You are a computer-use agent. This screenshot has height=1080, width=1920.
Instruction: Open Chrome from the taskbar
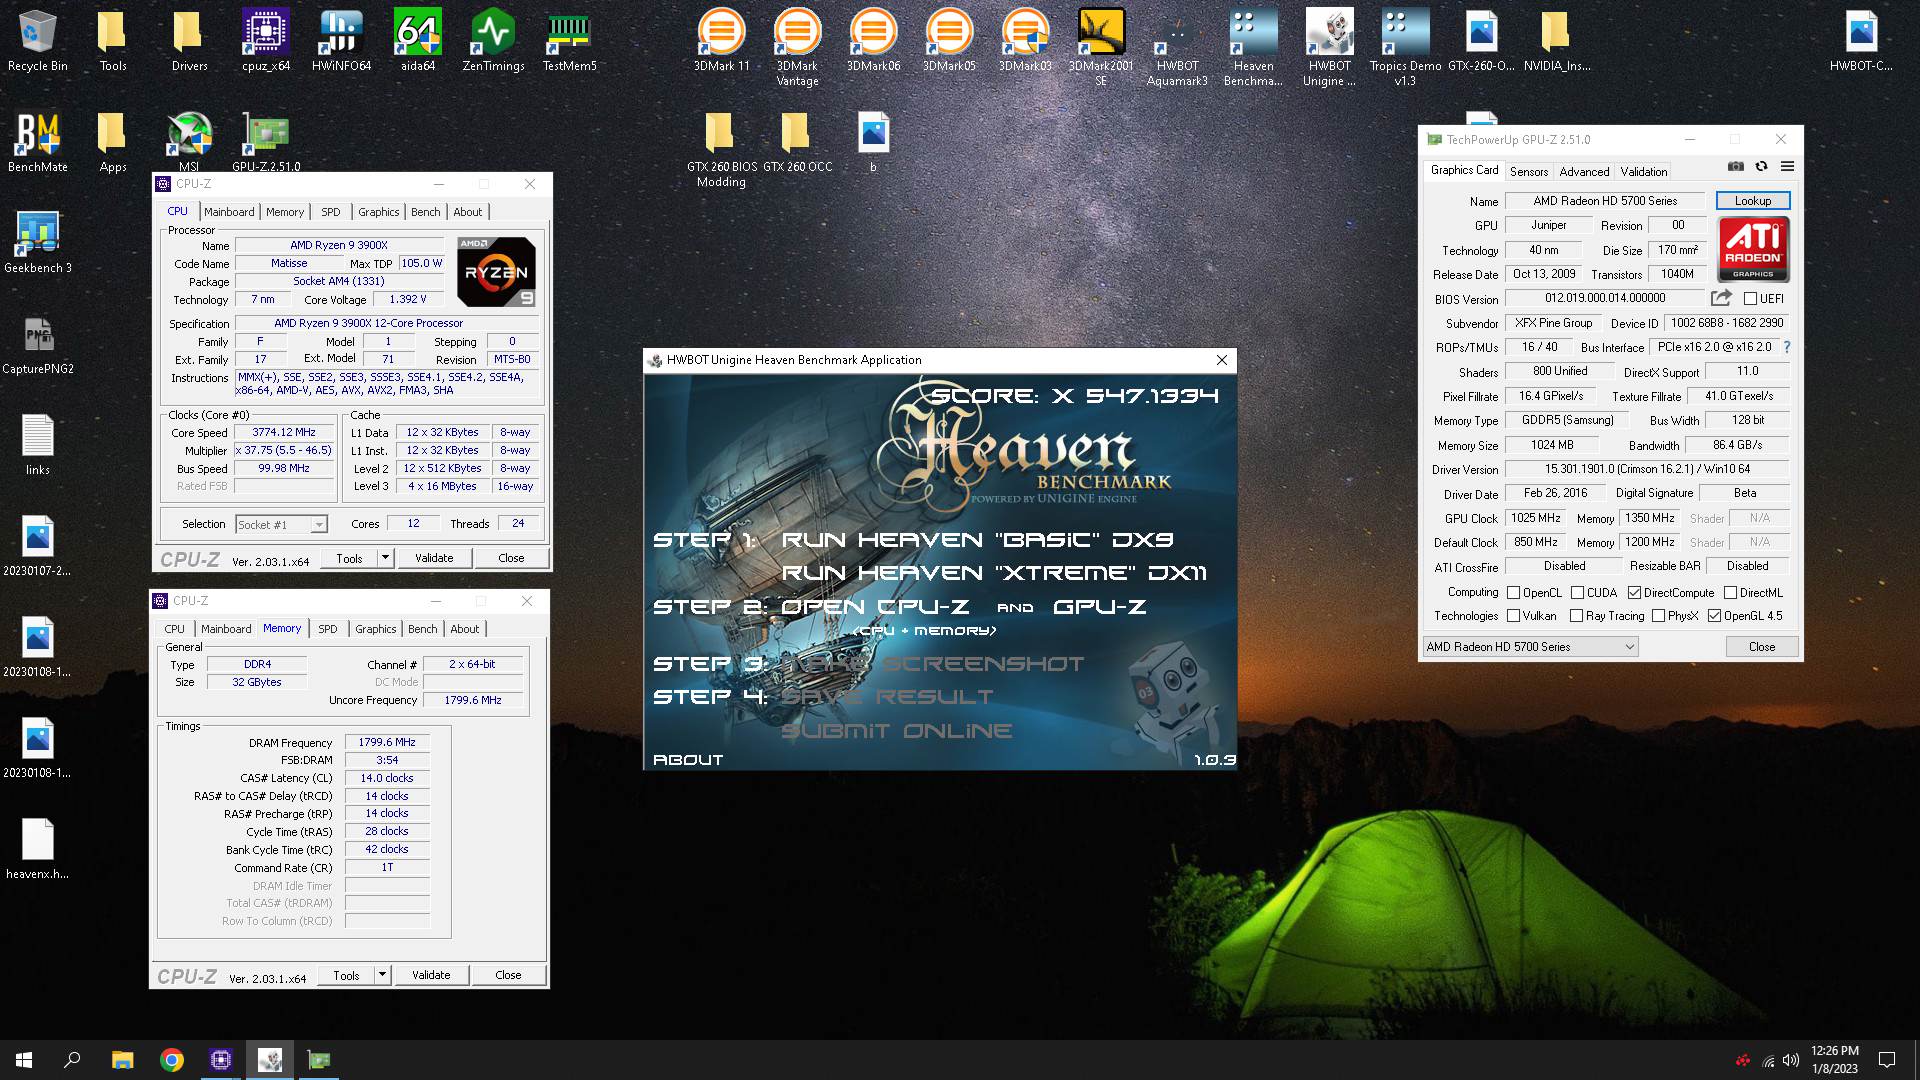172,1060
